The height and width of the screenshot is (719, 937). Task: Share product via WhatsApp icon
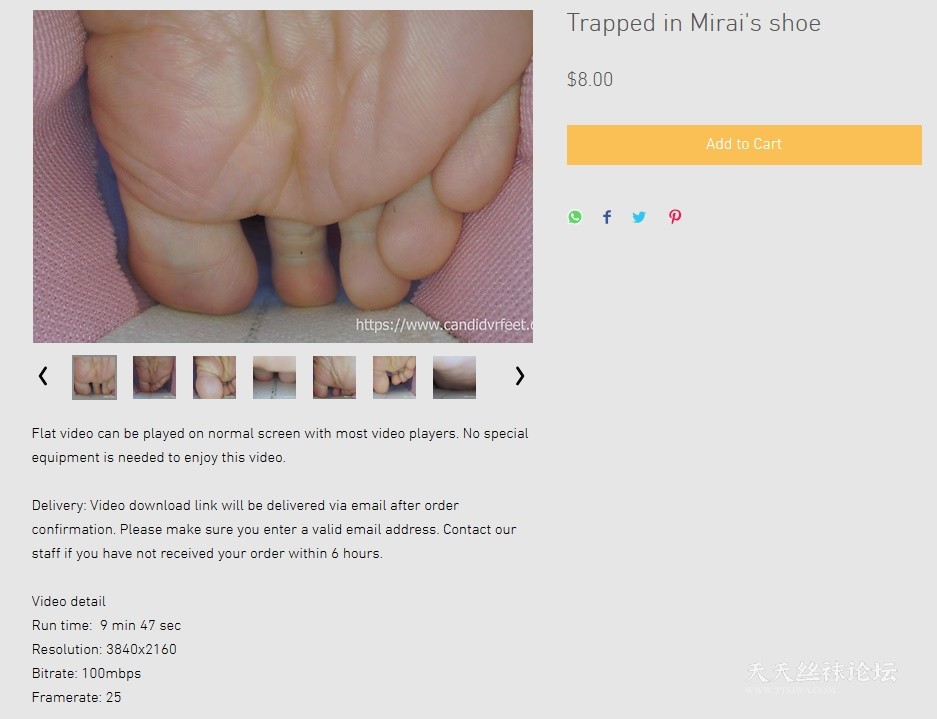tap(575, 217)
